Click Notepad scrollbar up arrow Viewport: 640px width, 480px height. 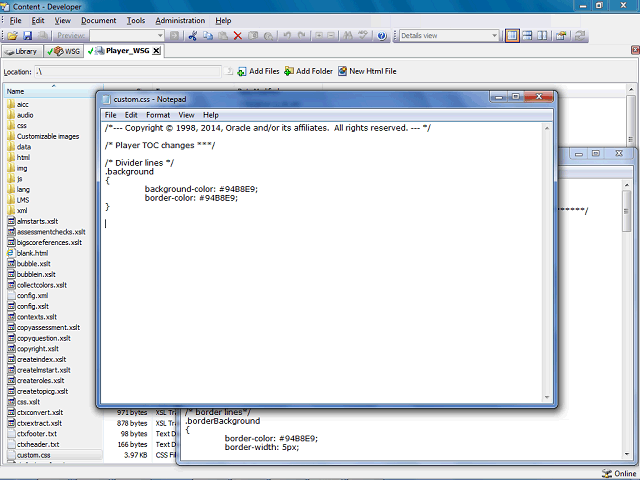tap(547, 128)
